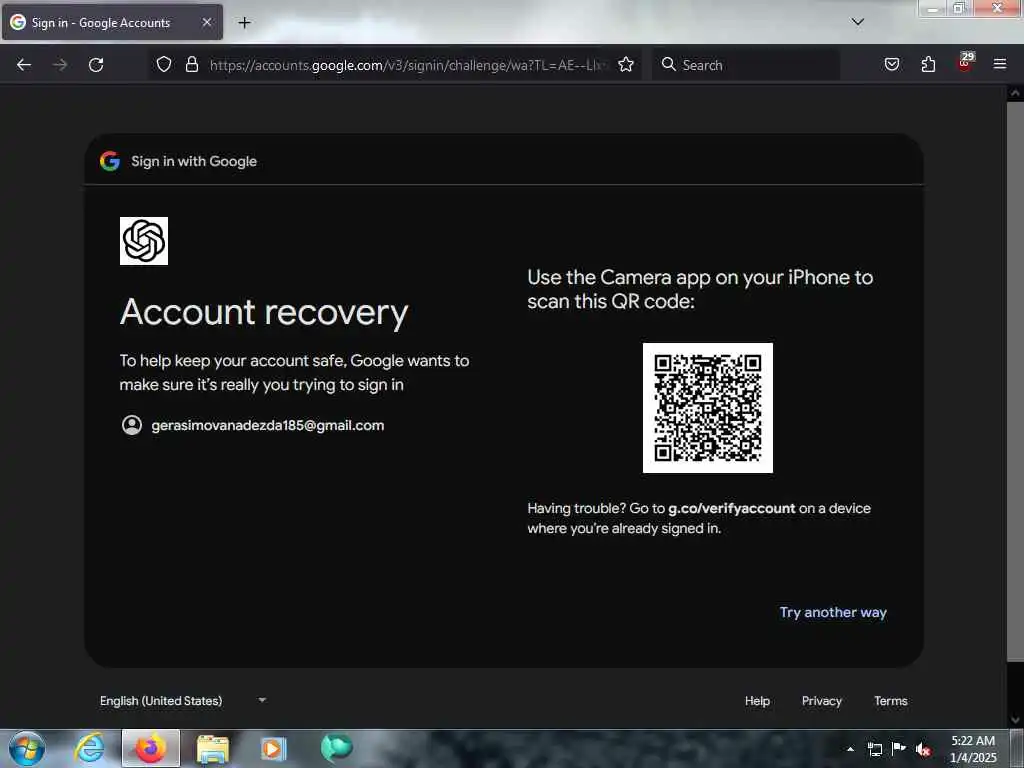Show site security padlock info

(191, 64)
